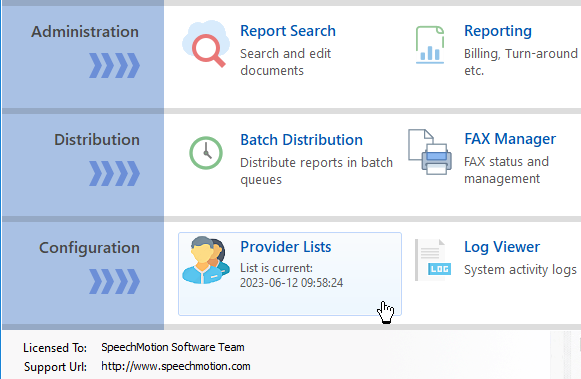Expand the chevron arrows under Configuration
581x379 pixels.
pos(114,282)
